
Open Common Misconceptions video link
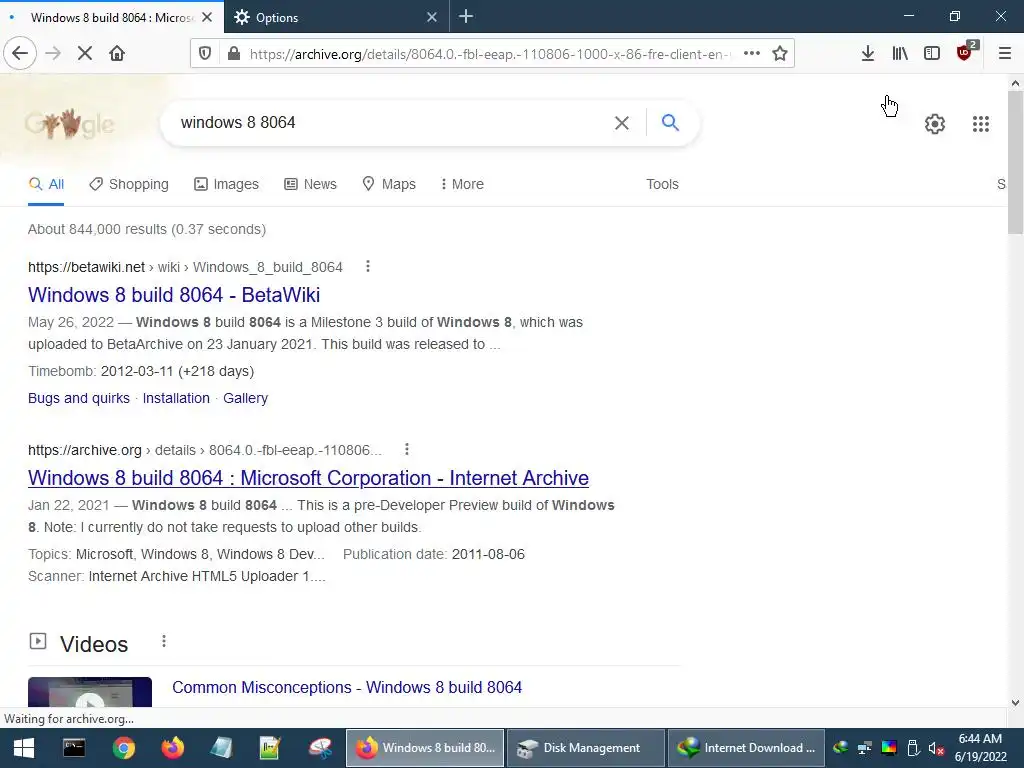tap(347, 688)
